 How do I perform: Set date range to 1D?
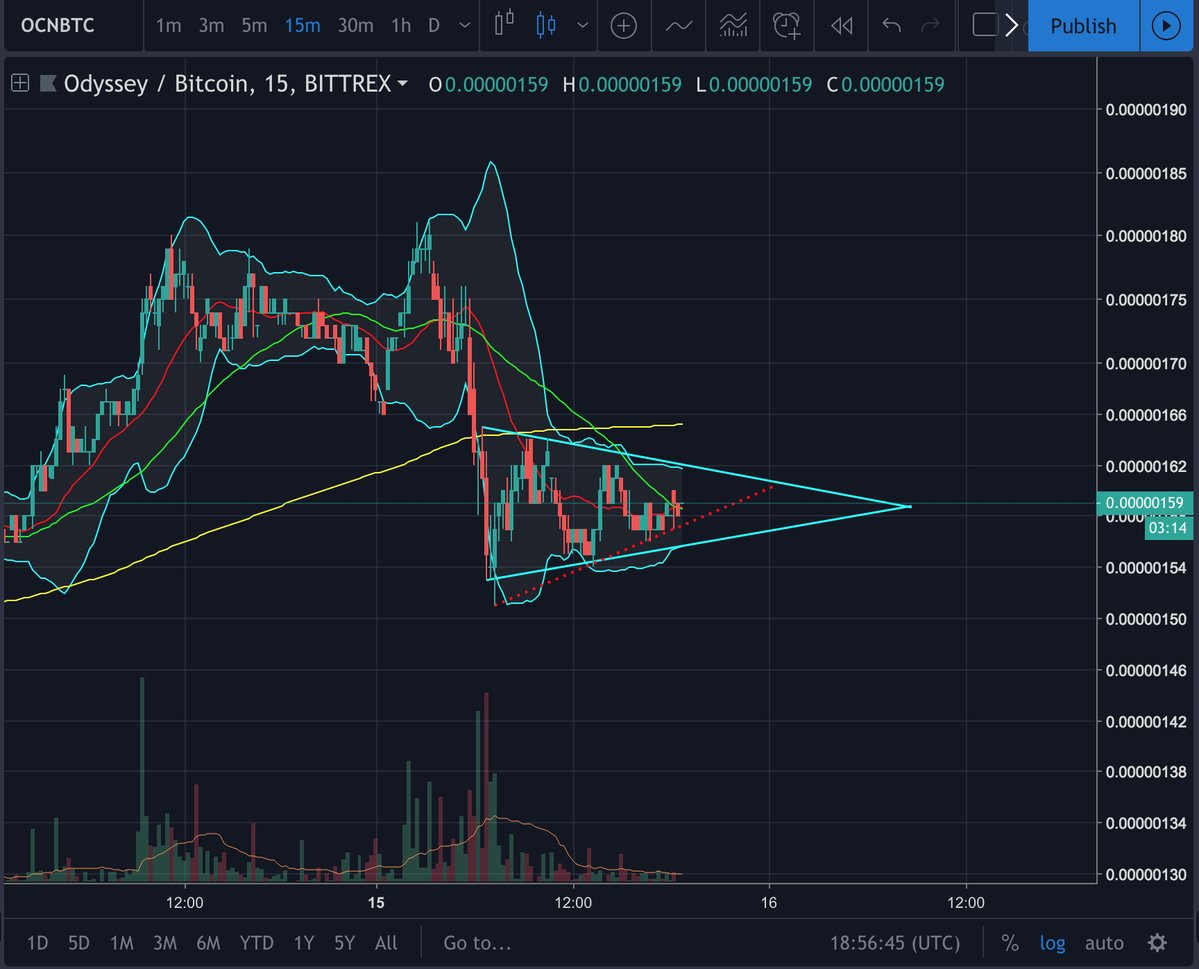pyautogui.click(x=37, y=943)
